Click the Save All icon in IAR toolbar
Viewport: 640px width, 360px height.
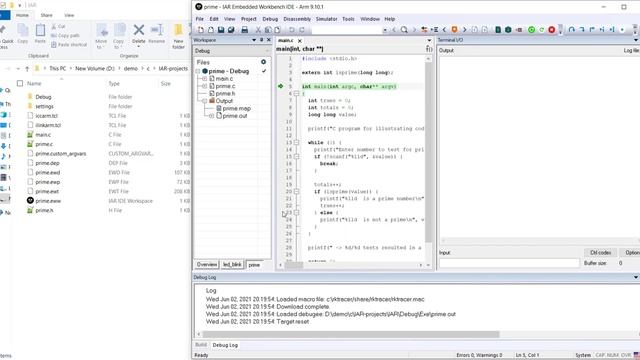click(231, 30)
